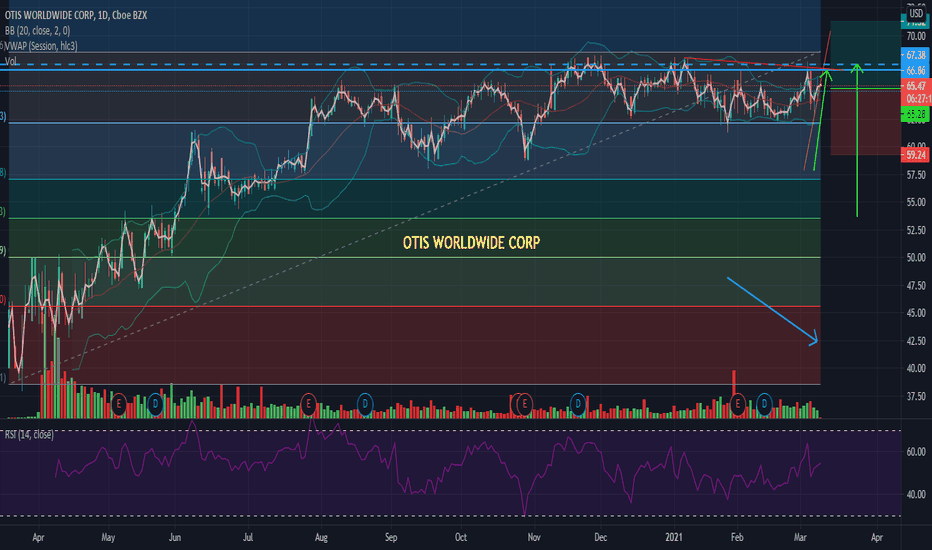Click the 06:27 bar countdown label
The image size is (932, 550).
[x=918, y=99]
